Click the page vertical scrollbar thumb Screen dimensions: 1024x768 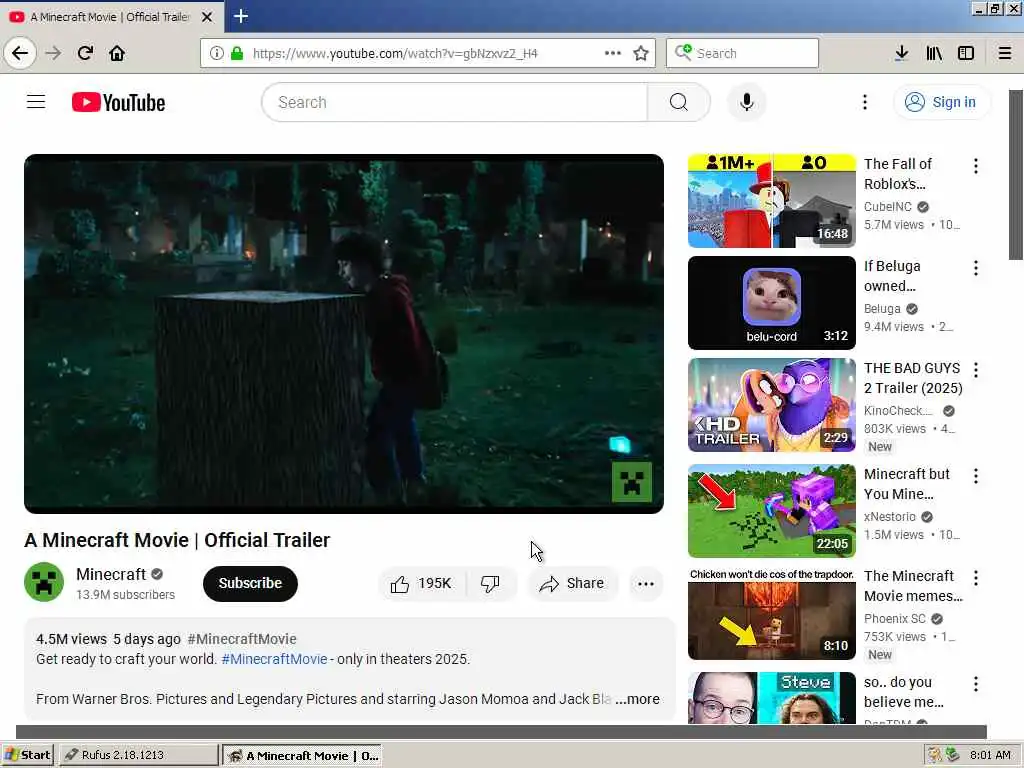tap(1016, 175)
